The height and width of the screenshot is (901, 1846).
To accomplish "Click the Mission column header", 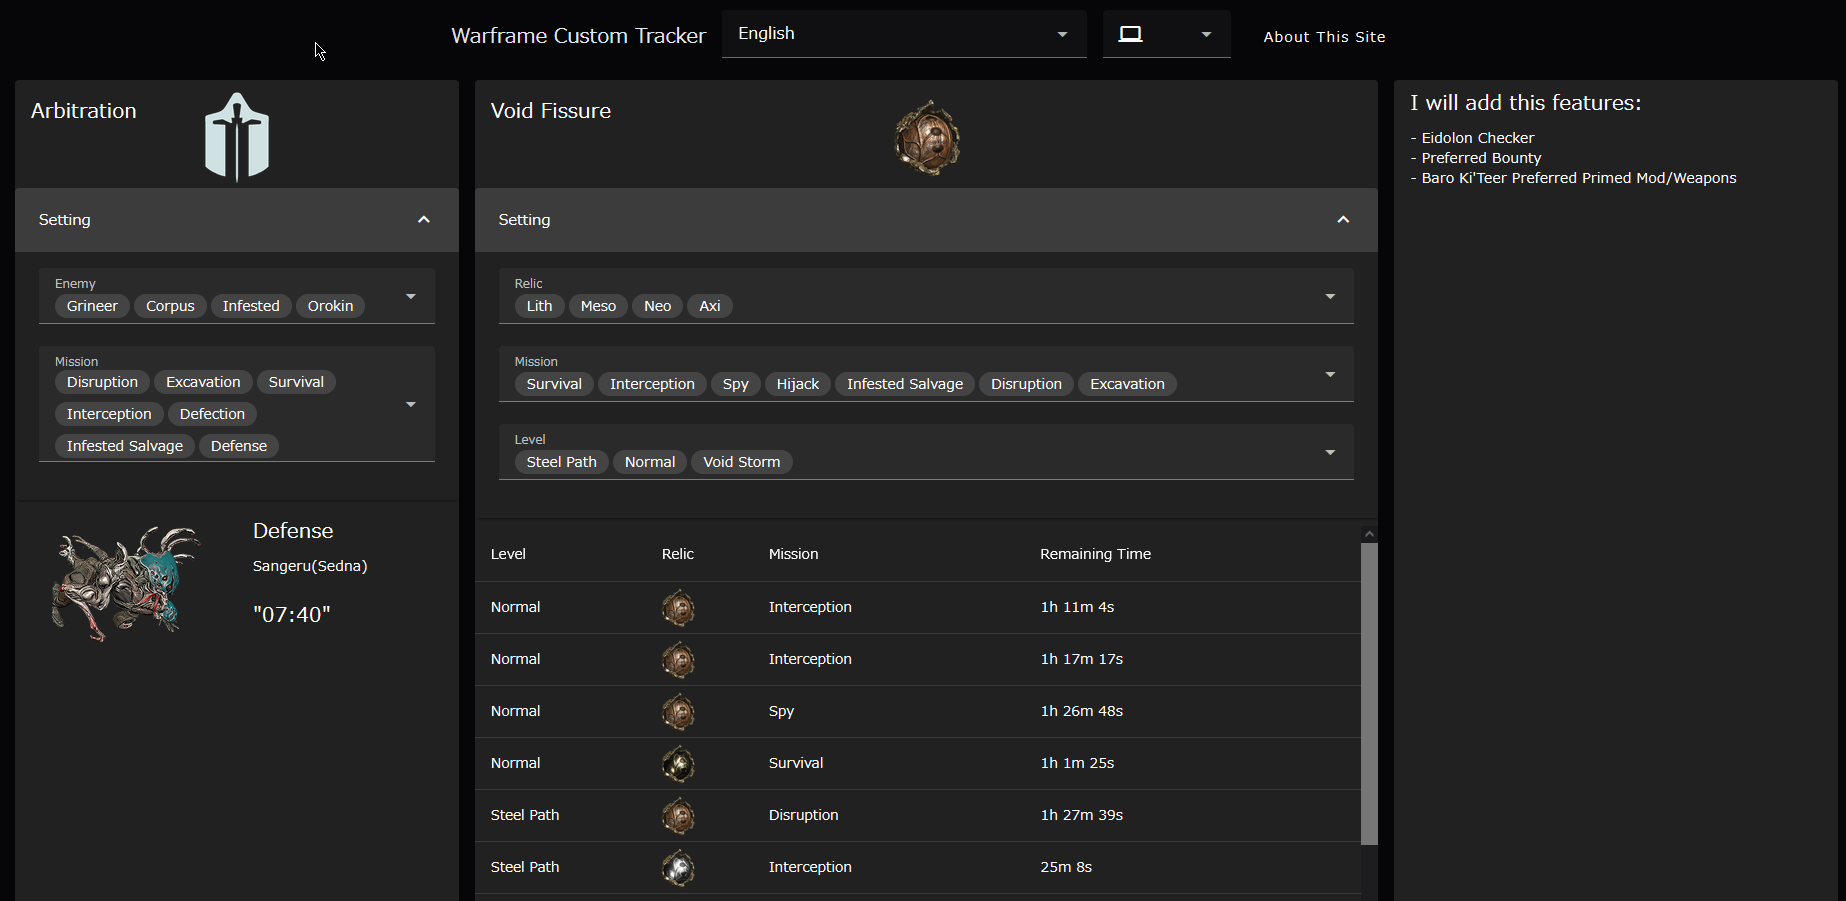I will [x=793, y=554].
